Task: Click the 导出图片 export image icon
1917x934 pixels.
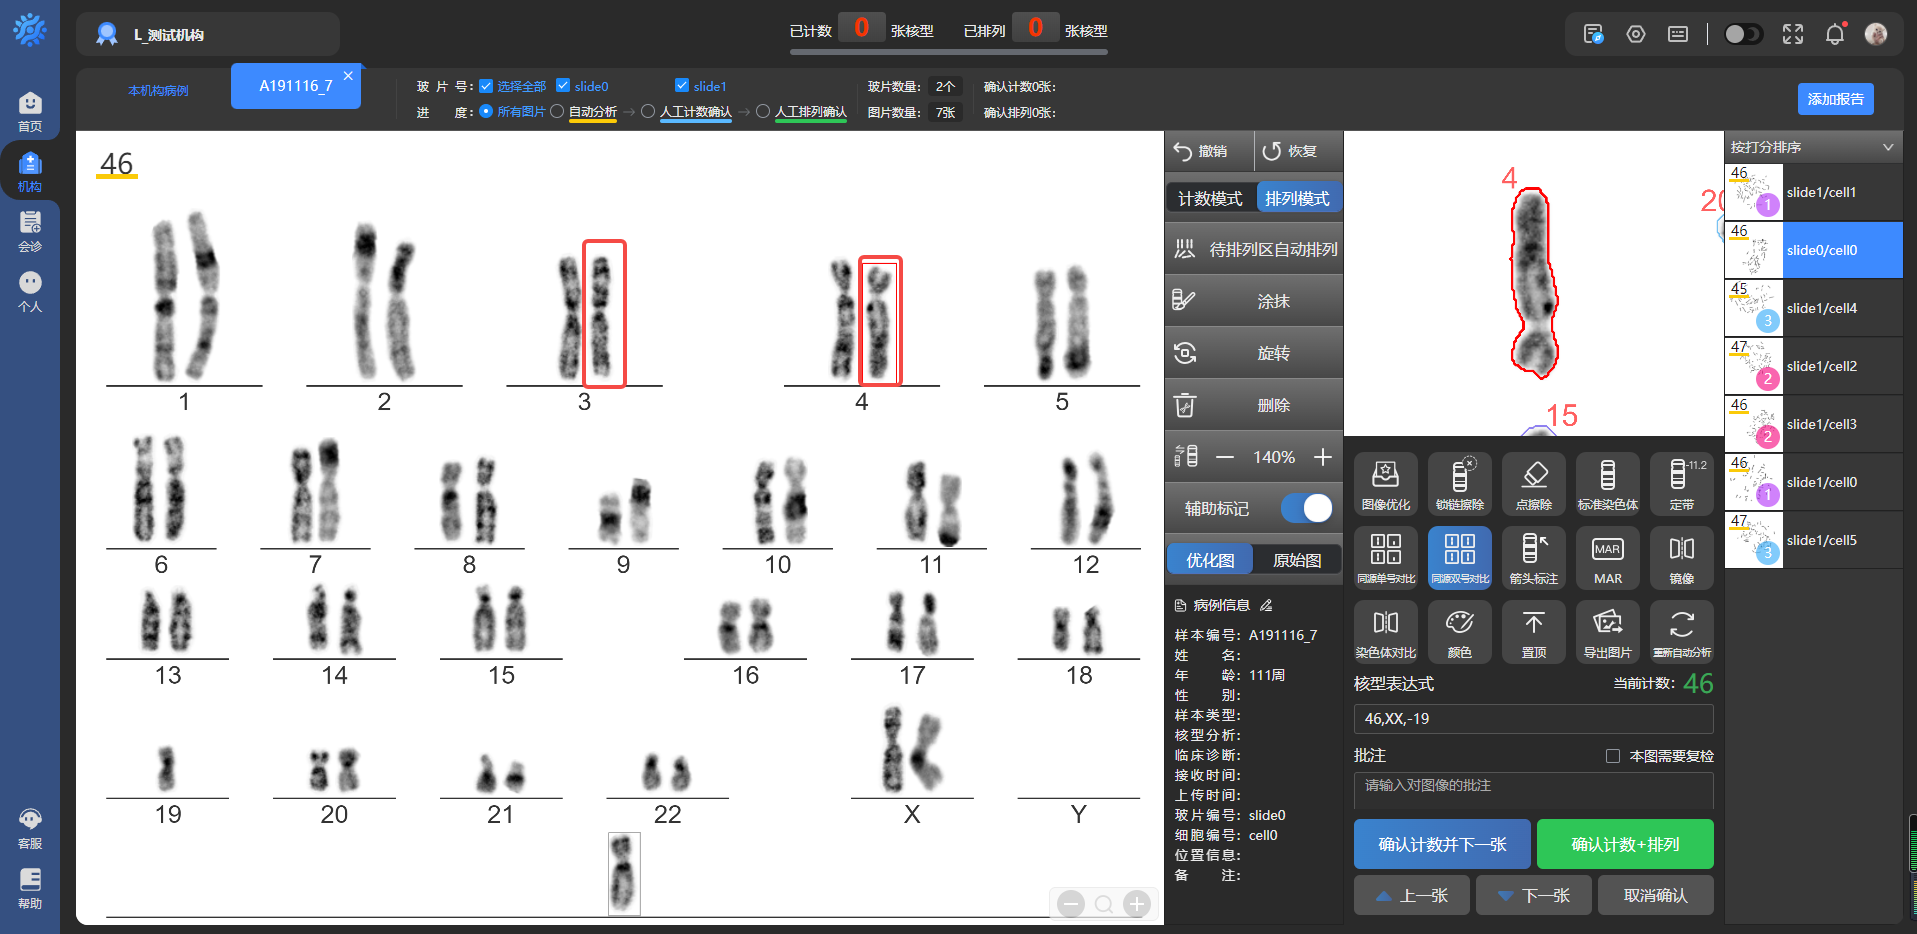Action: 1607,631
